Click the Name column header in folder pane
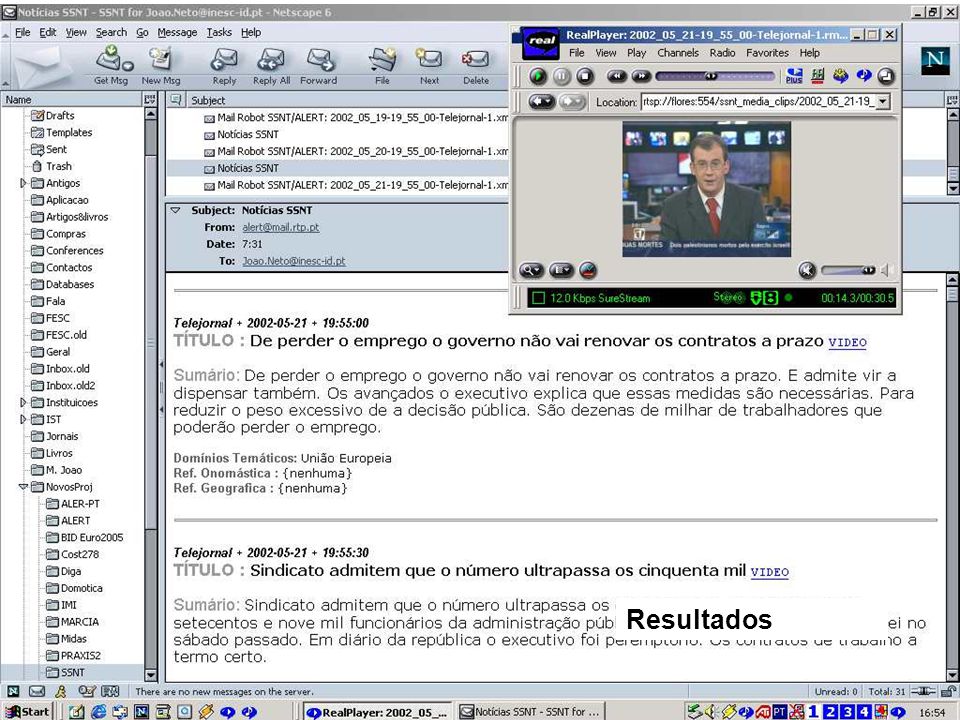This screenshot has width=960, height=720. tap(71, 99)
